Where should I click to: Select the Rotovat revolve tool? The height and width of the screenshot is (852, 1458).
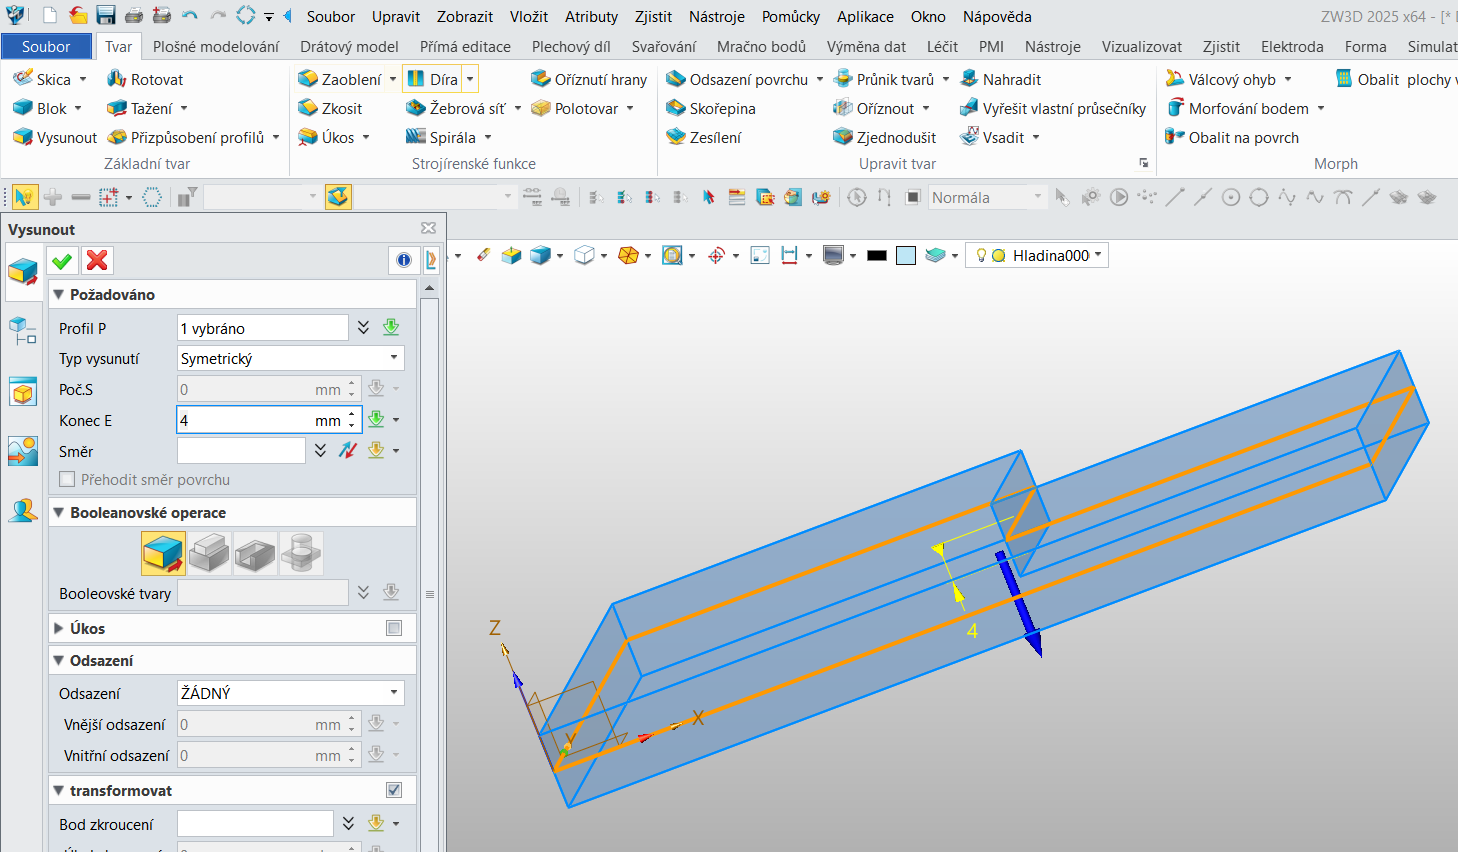[146, 79]
